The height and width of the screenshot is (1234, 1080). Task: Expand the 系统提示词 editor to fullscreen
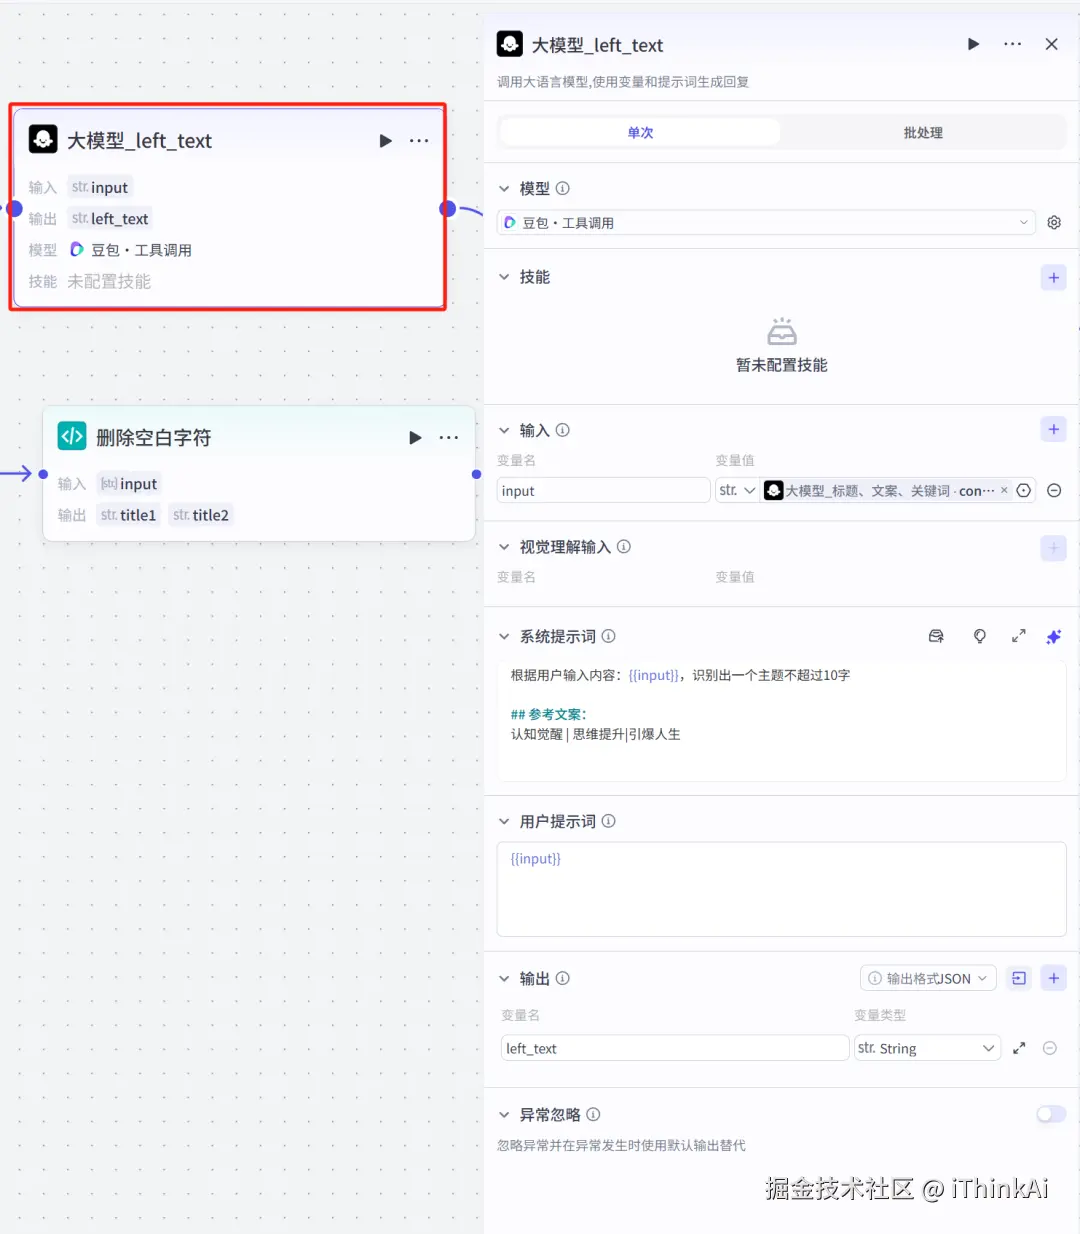[1018, 636]
